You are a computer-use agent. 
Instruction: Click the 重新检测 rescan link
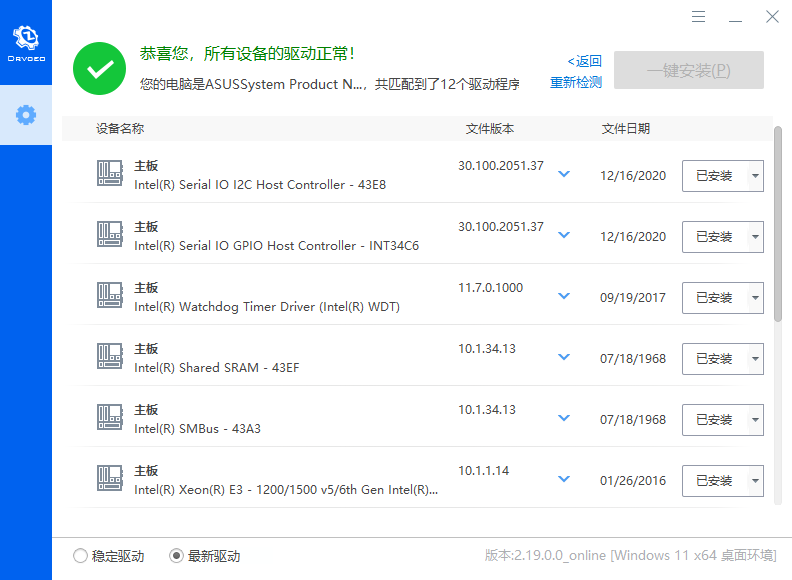(576, 83)
